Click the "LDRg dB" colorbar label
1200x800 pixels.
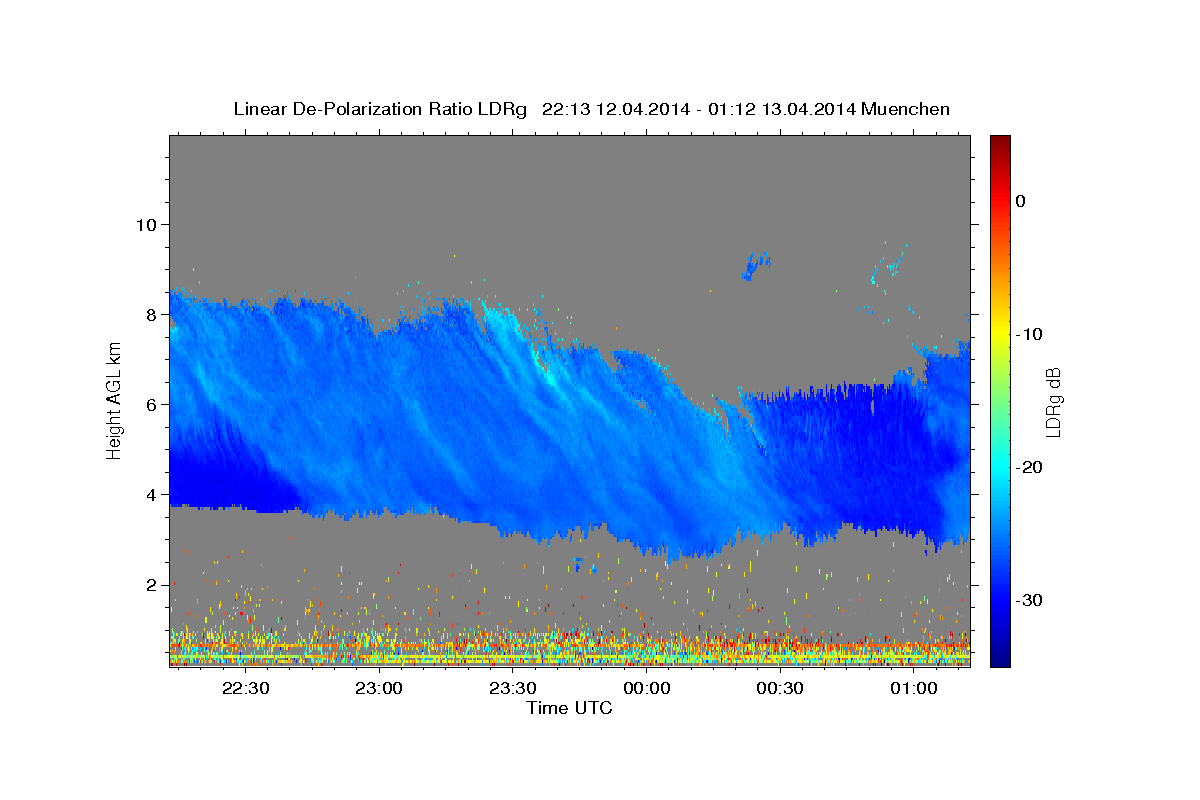tap(1053, 402)
